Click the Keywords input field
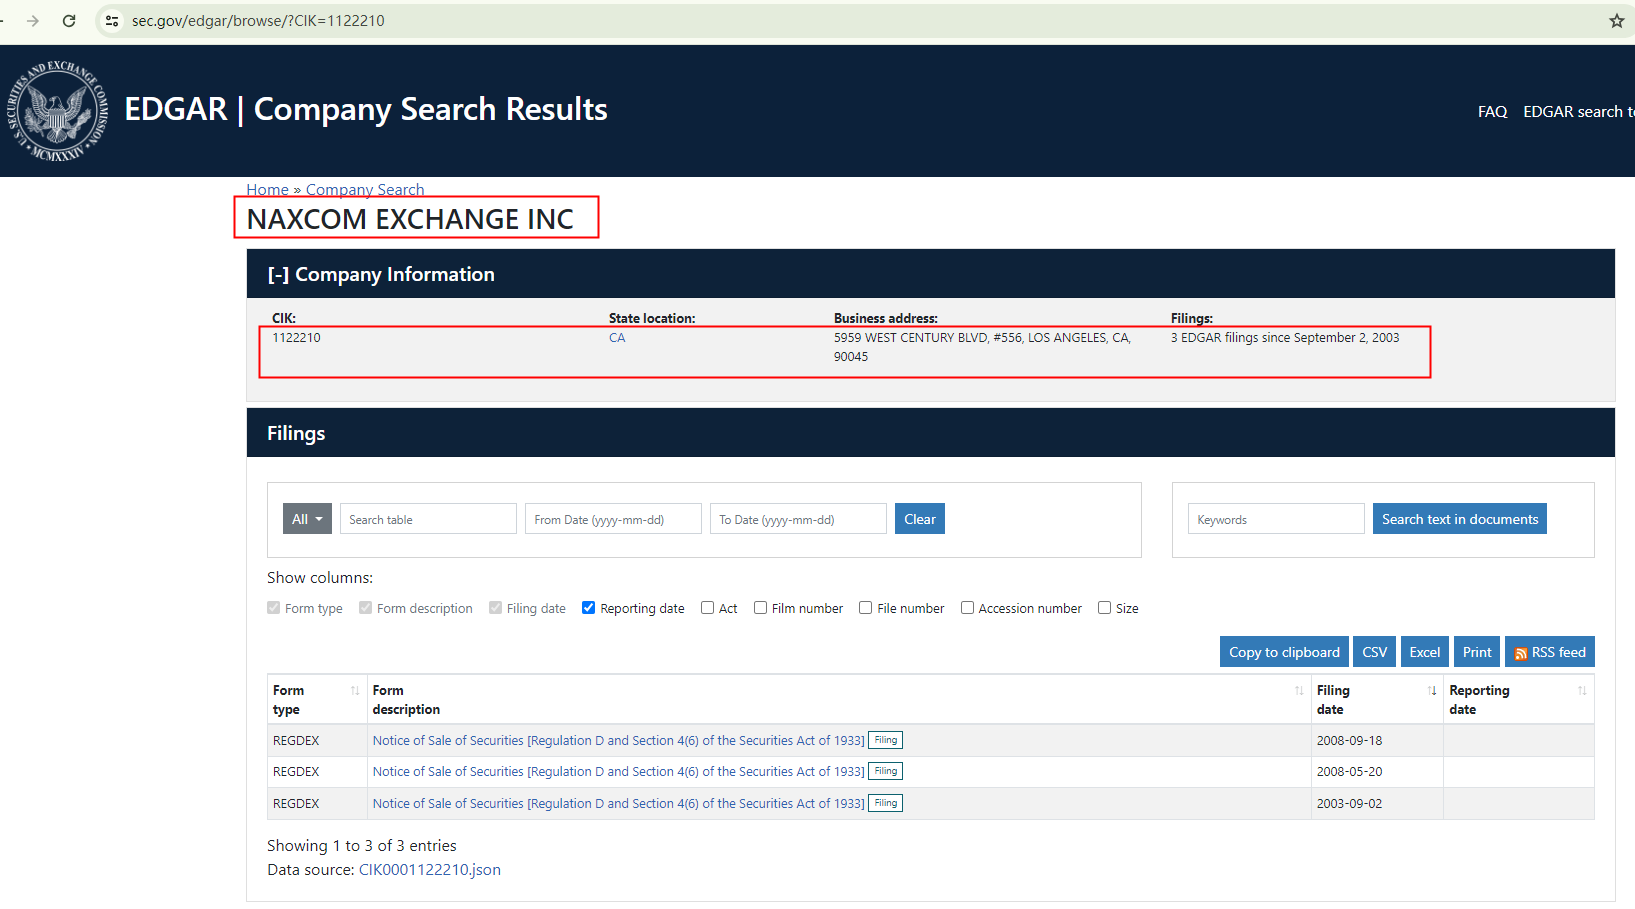The height and width of the screenshot is (909, 1635). (1275, 519)
